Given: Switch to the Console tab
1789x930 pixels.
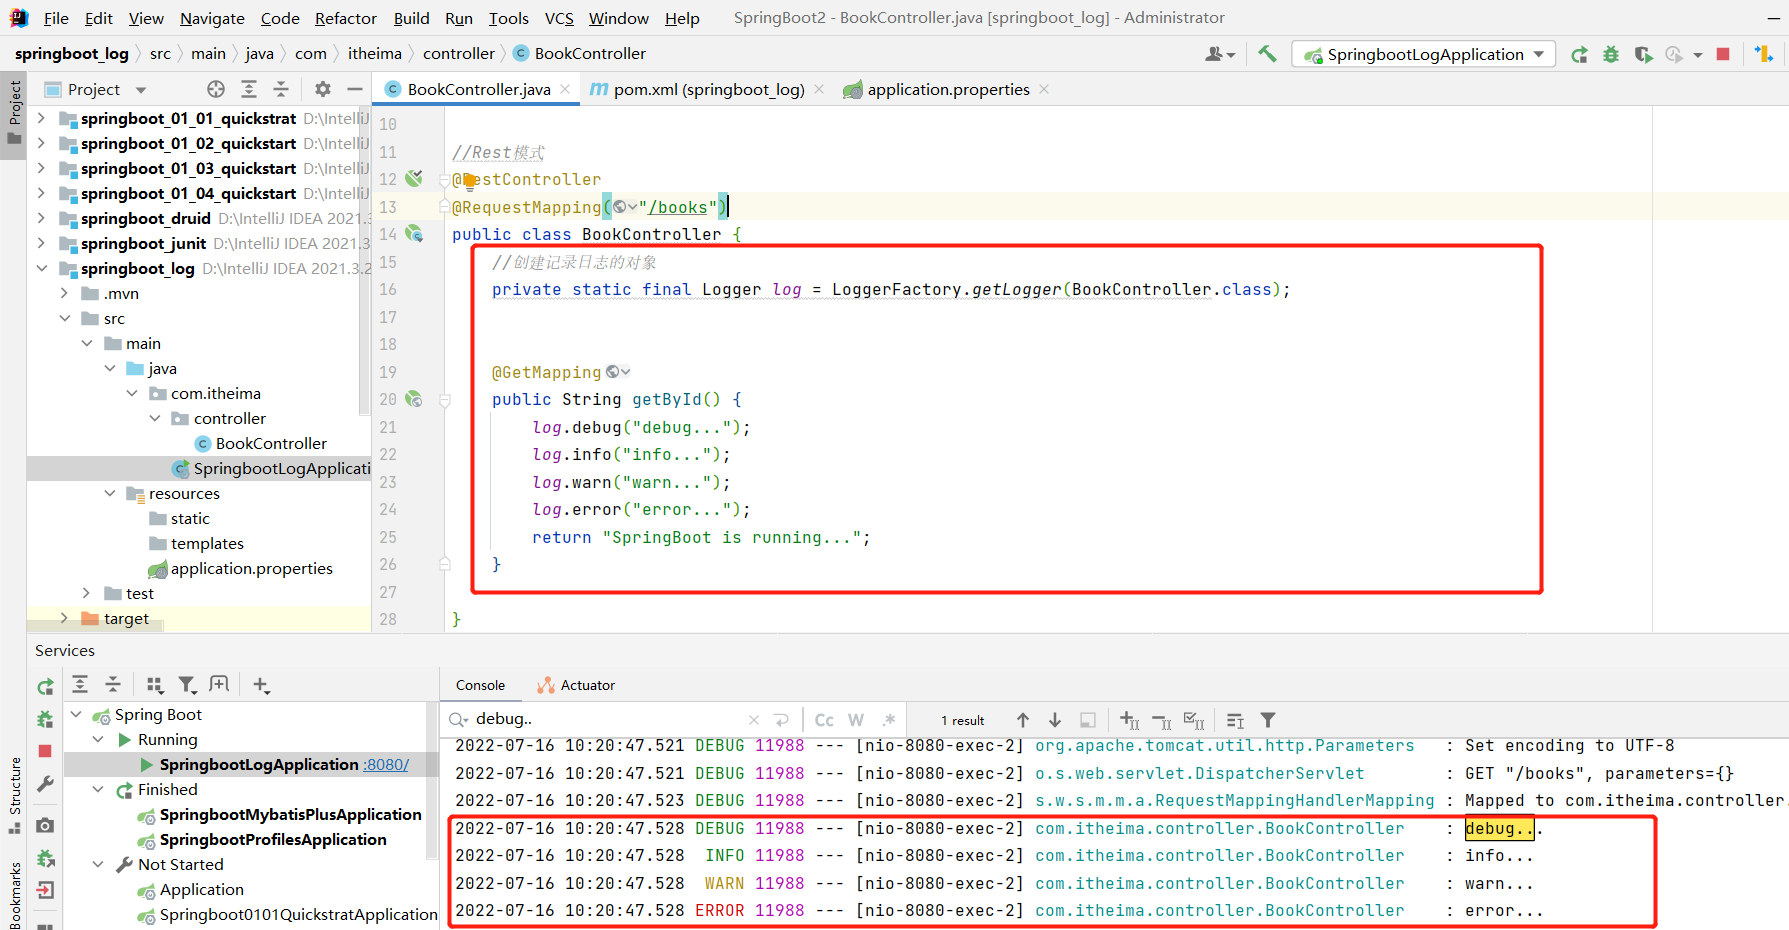Looking at the screenshot, I should coord(480,685).
